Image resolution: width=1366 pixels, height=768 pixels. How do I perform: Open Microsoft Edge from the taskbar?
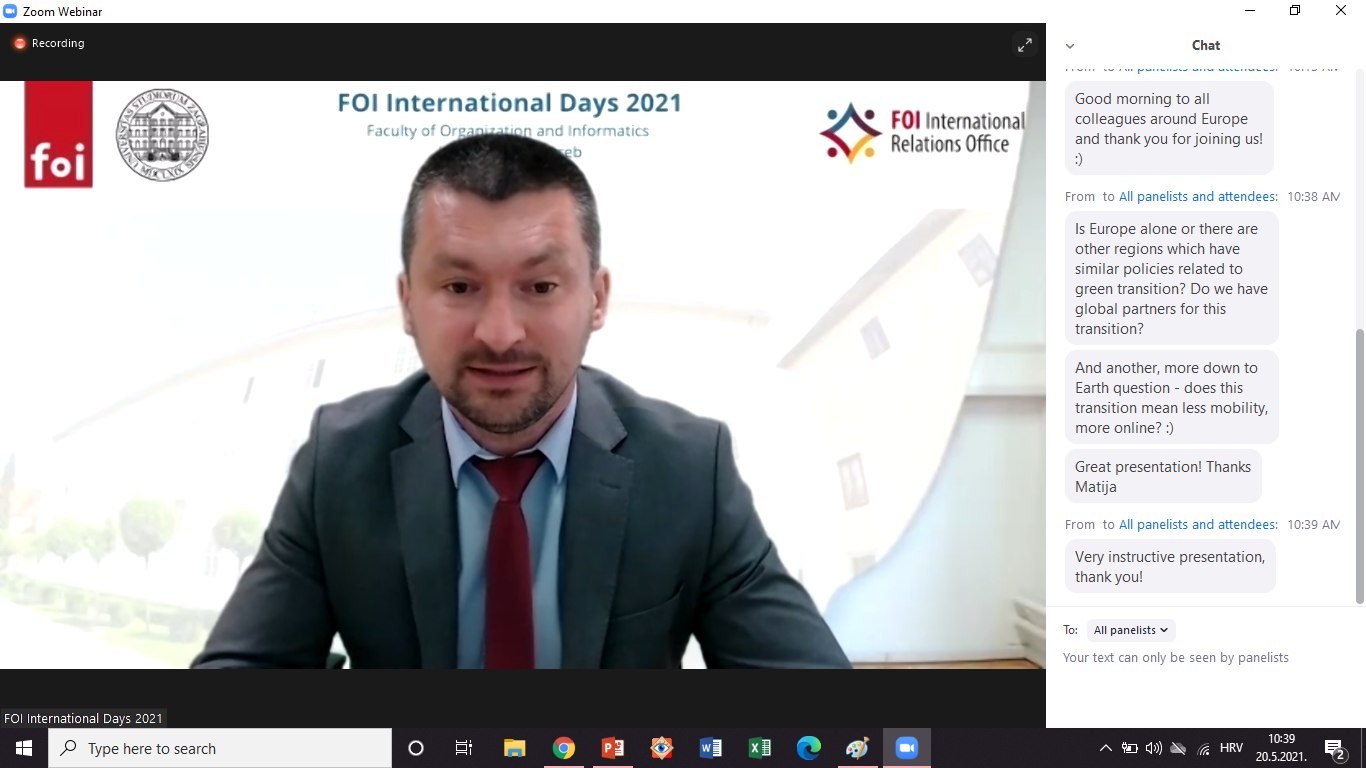pos(809,748)
